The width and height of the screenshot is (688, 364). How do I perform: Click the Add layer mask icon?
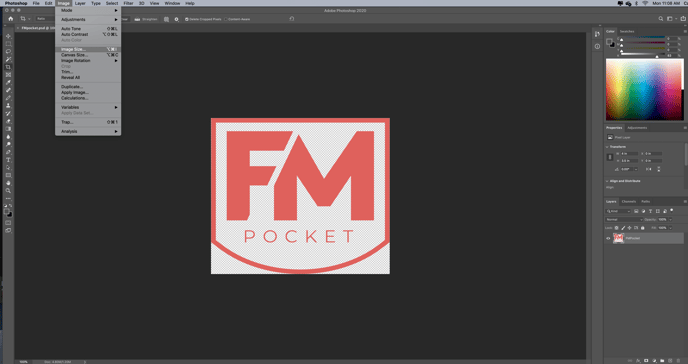point(646,360)
